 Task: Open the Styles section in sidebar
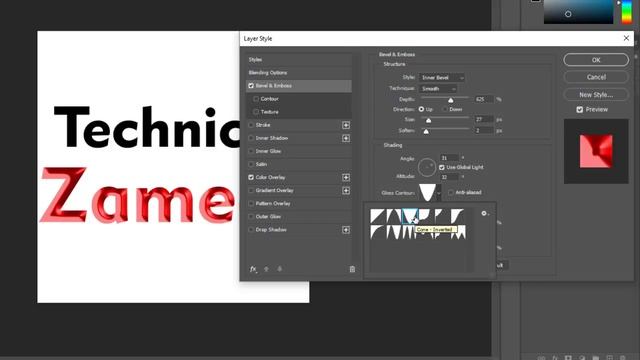coord(299,60)
